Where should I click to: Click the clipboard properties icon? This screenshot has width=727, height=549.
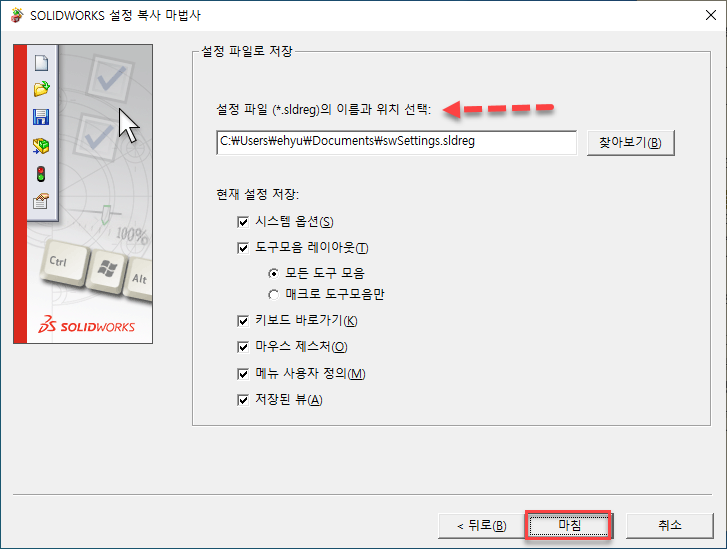pyautogui.click(x=41, y=201)
